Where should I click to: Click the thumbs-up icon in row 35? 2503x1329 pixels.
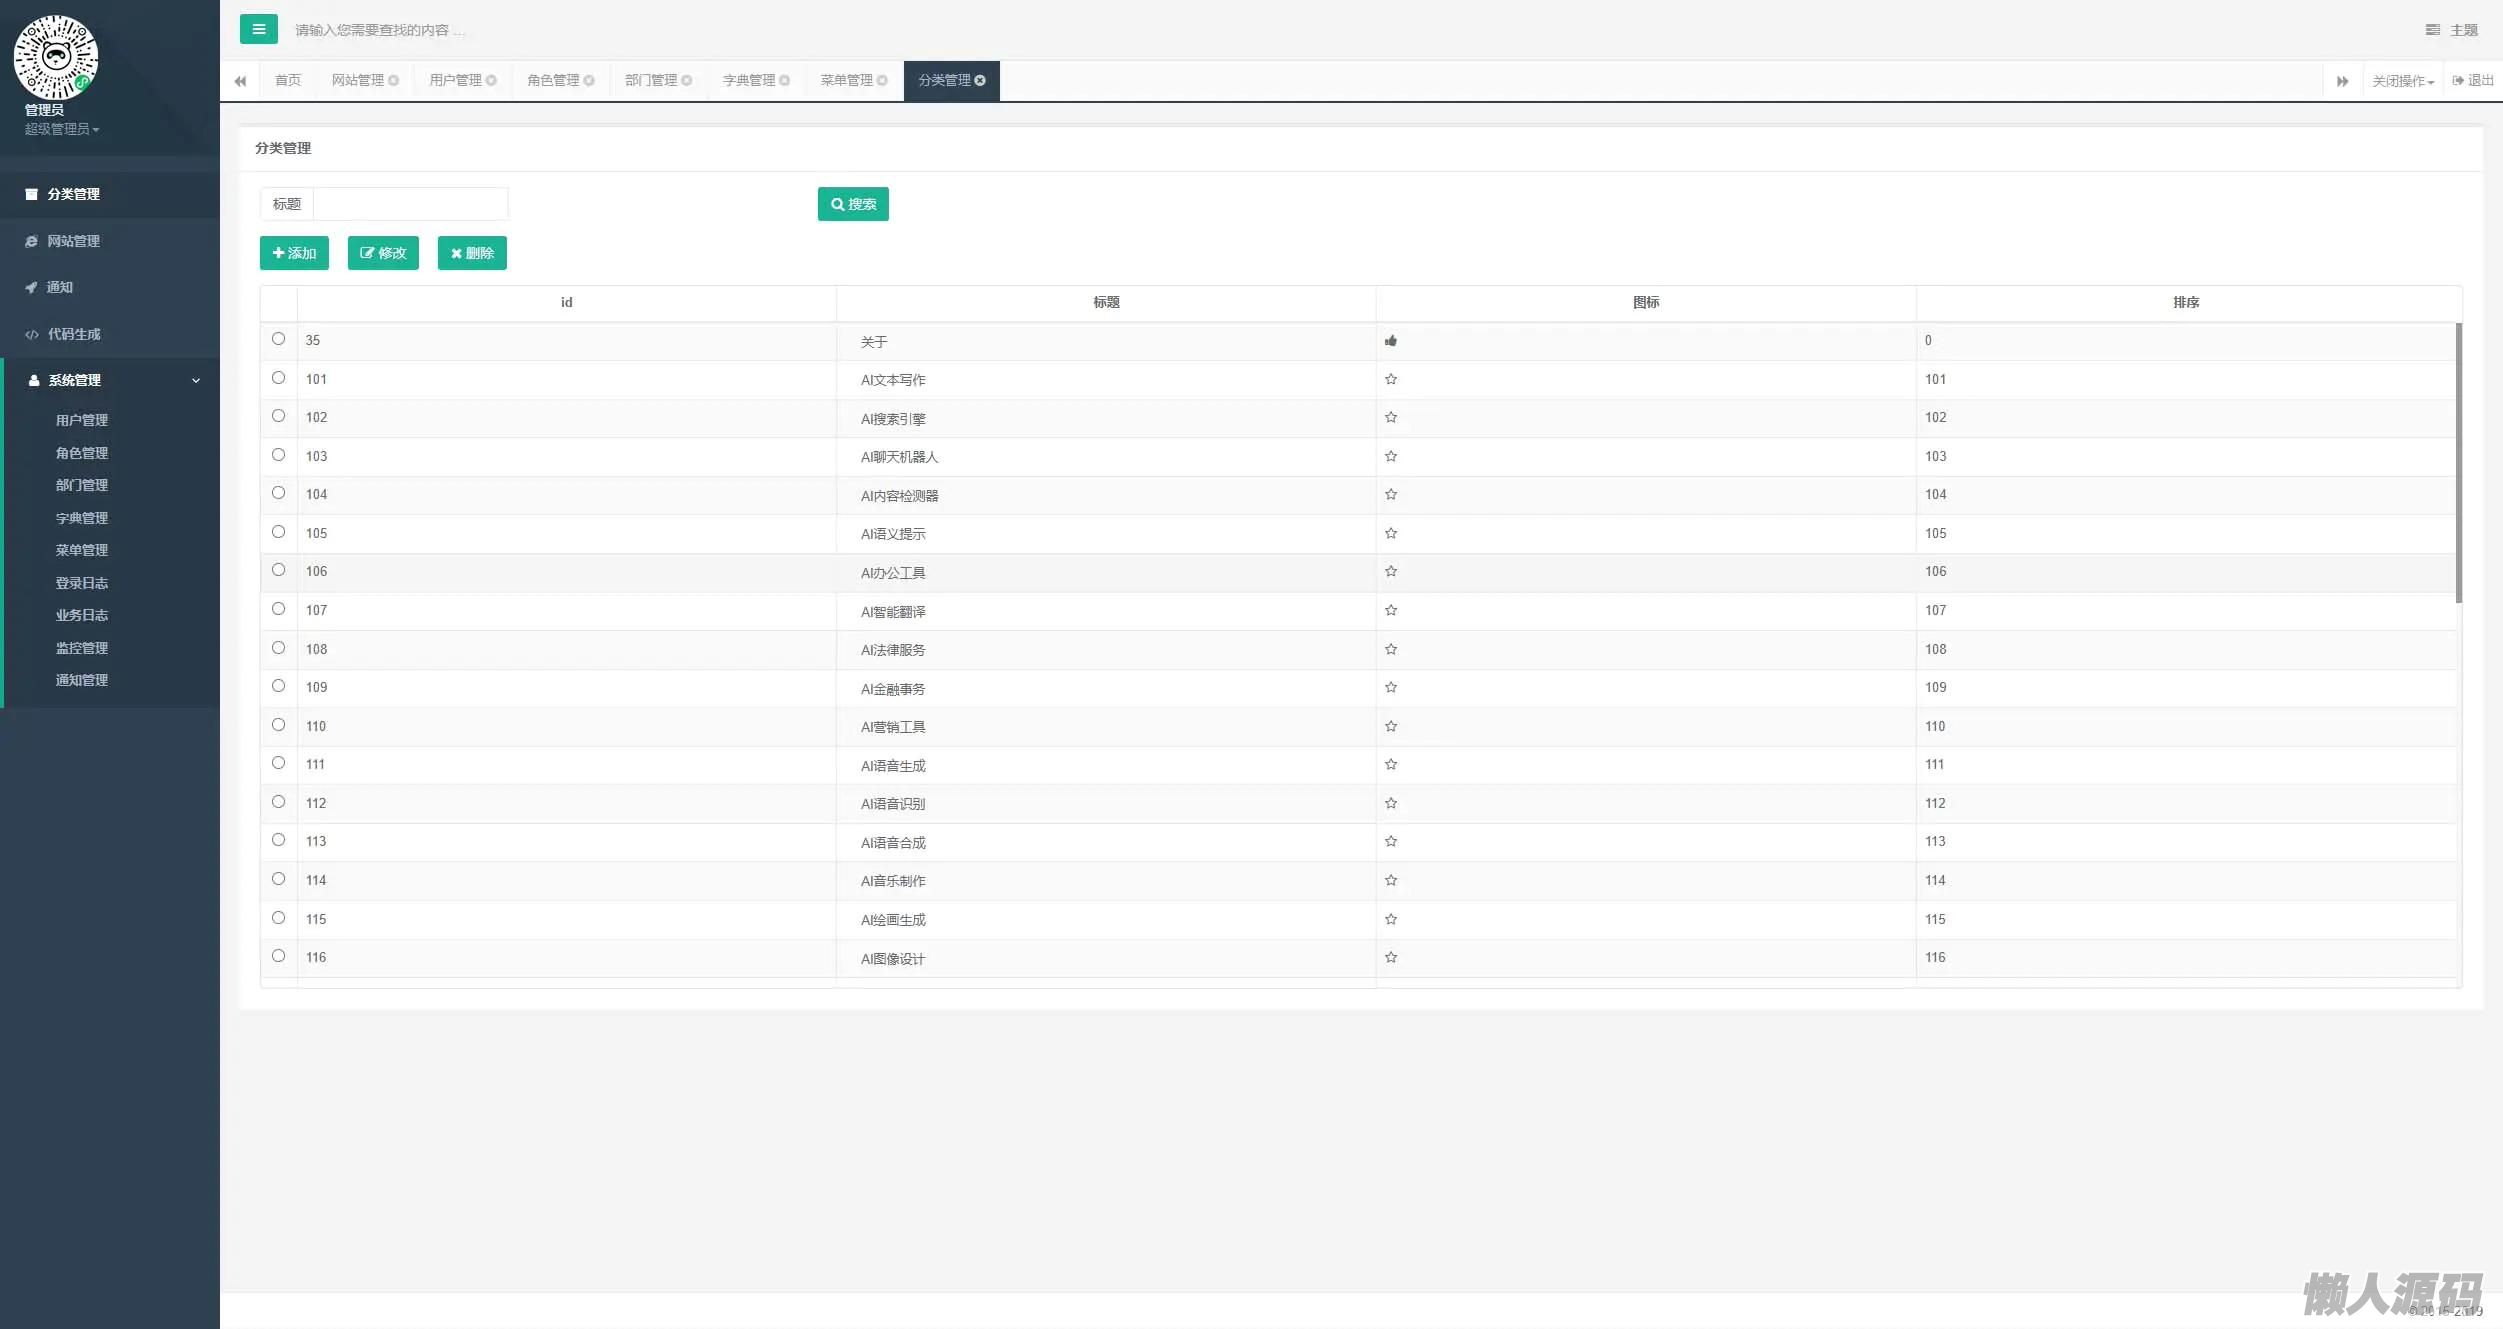(x=1390, y=341)
